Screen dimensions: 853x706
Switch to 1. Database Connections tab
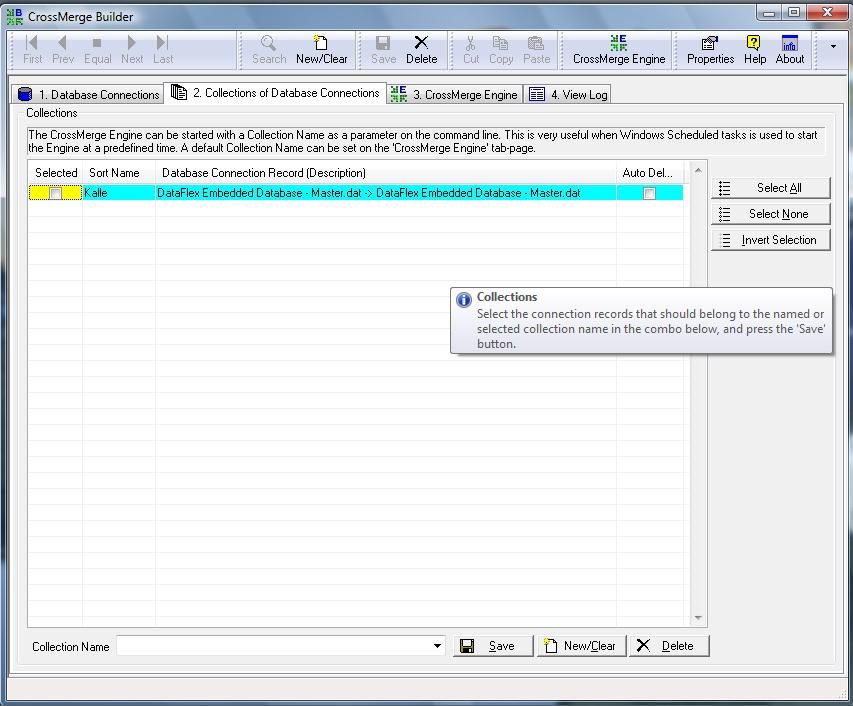(x=88, y=94)
